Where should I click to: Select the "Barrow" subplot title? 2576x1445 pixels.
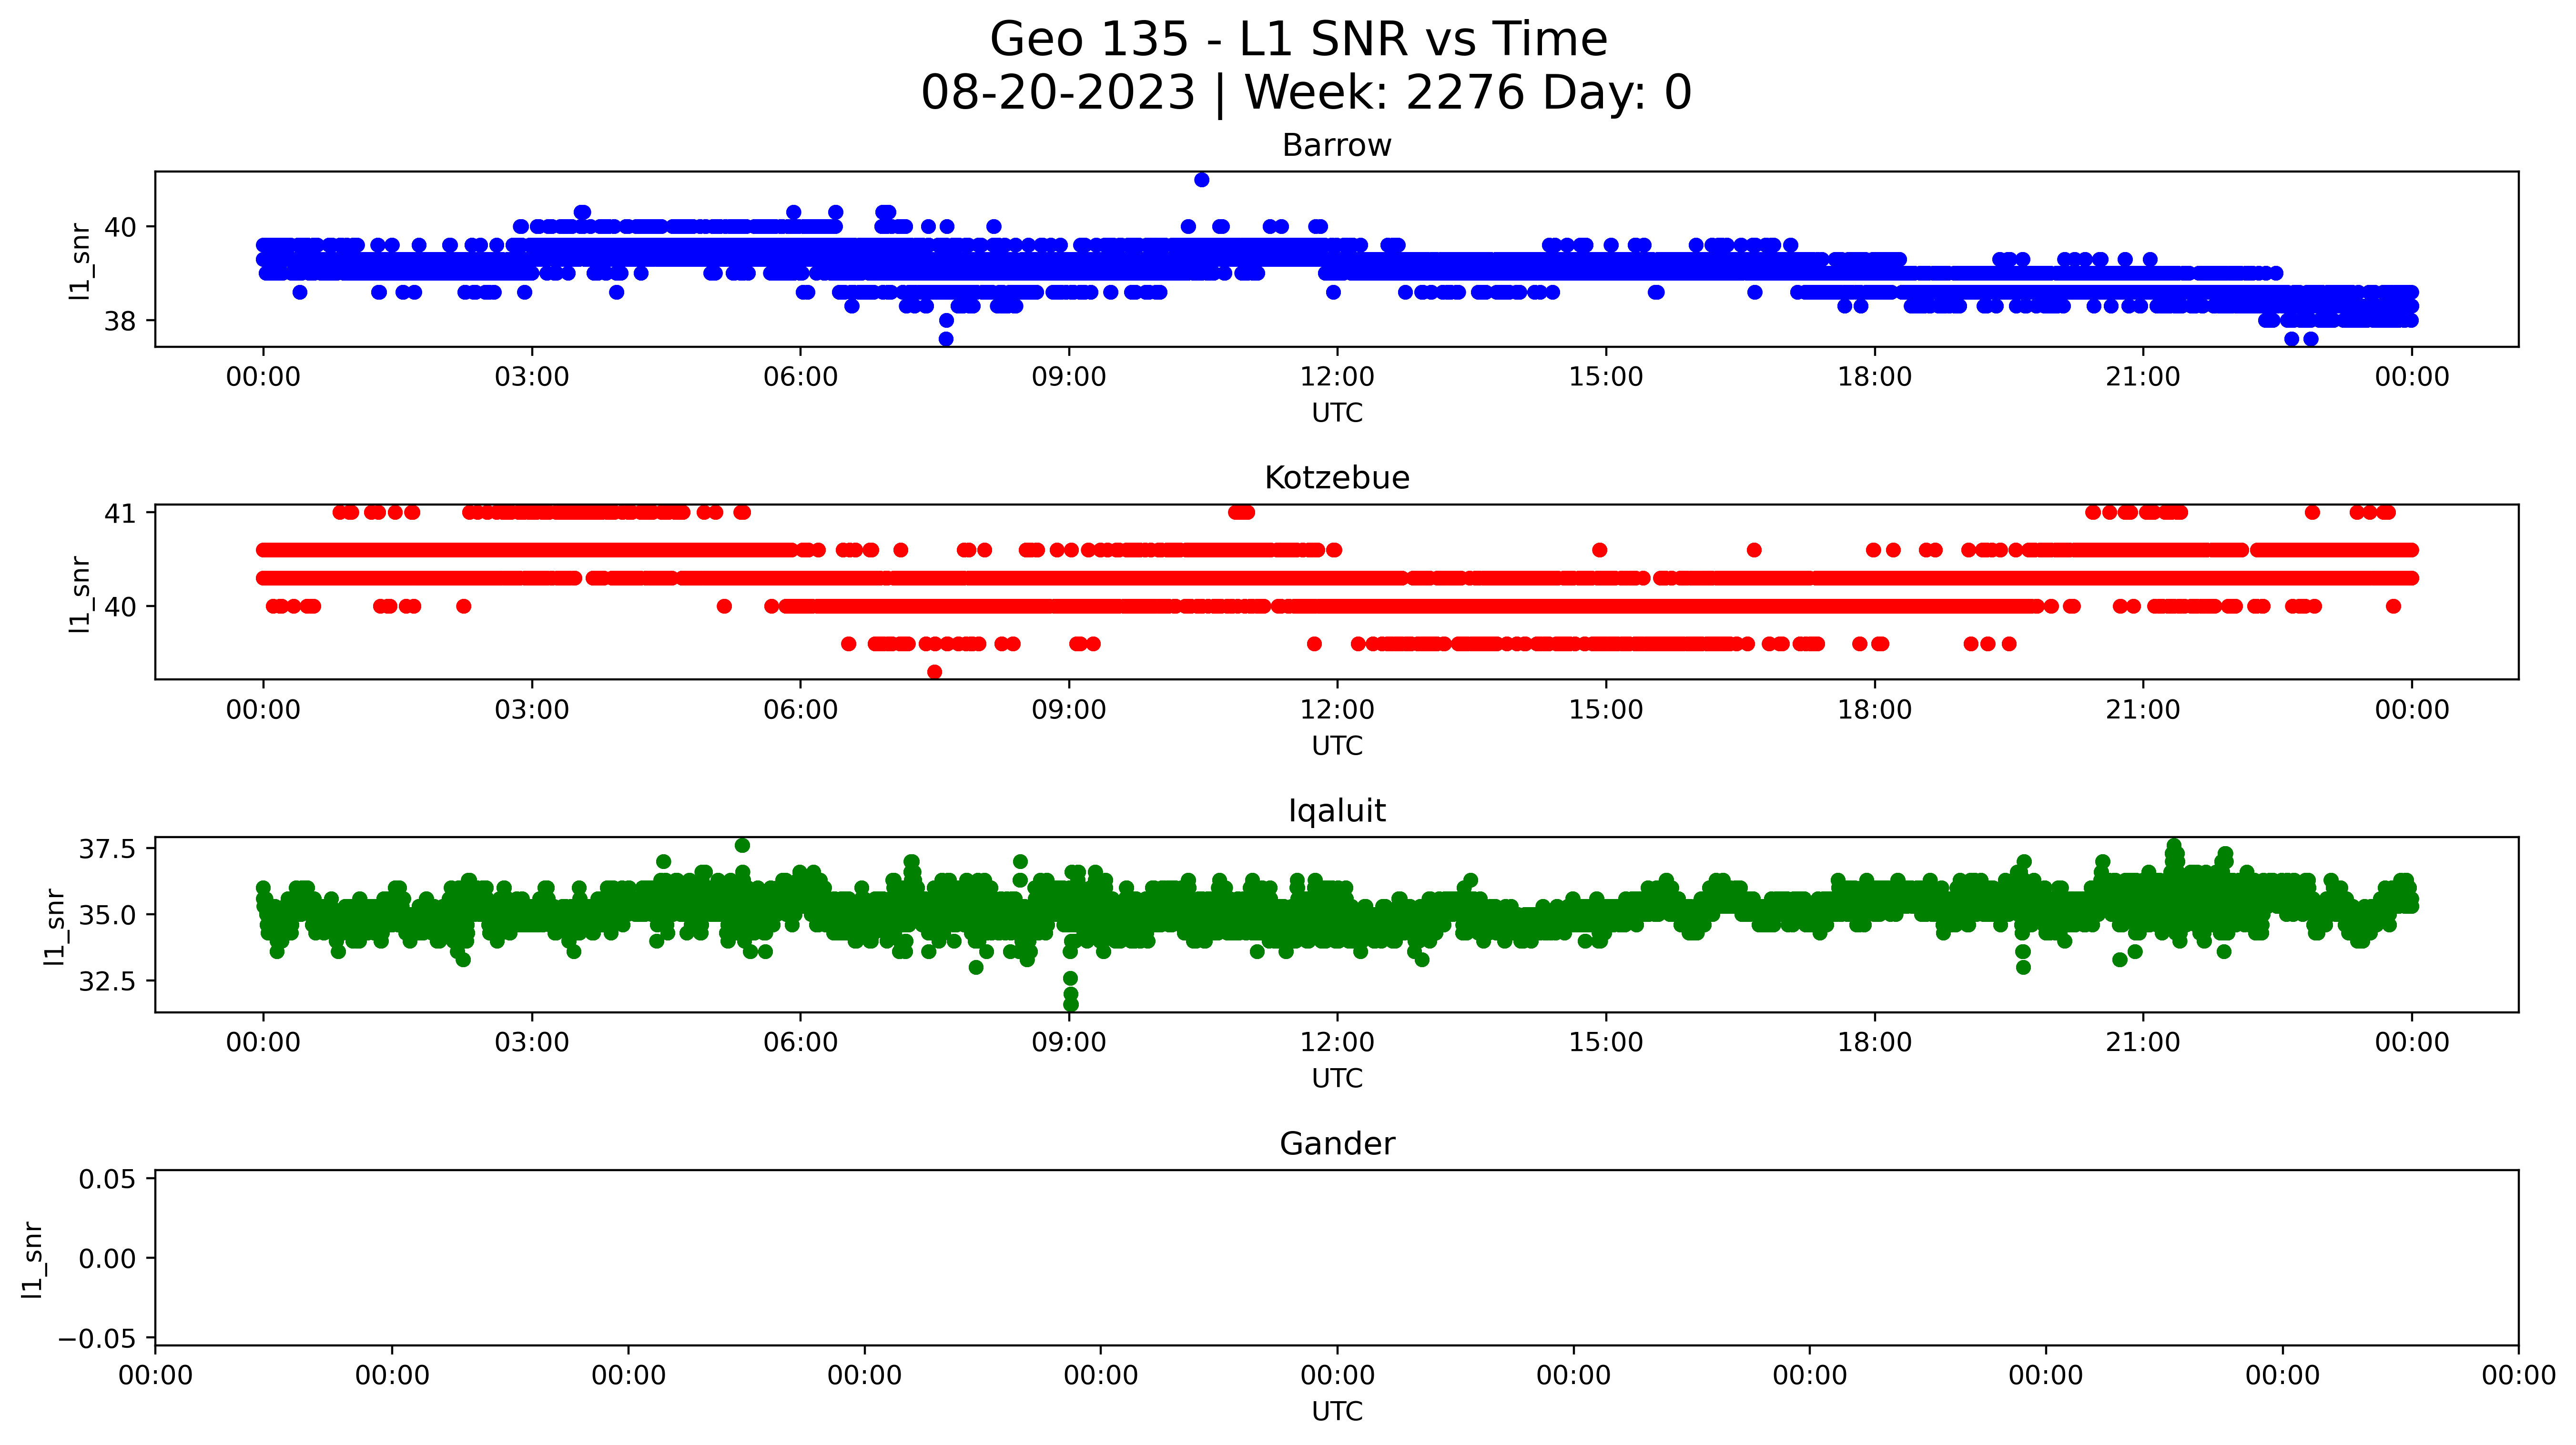(1336, 146)
